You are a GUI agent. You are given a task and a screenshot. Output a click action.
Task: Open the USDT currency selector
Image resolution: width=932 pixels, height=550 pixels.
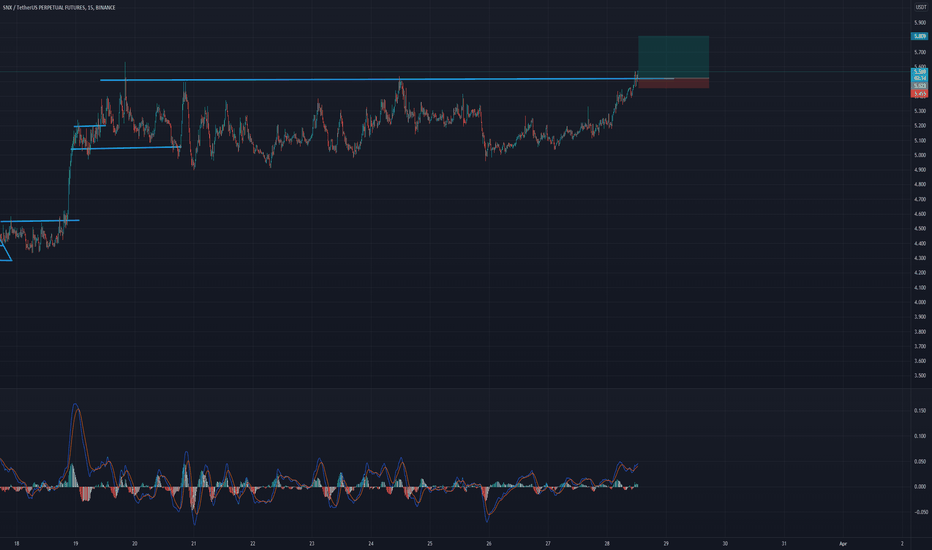click(921, 7)
